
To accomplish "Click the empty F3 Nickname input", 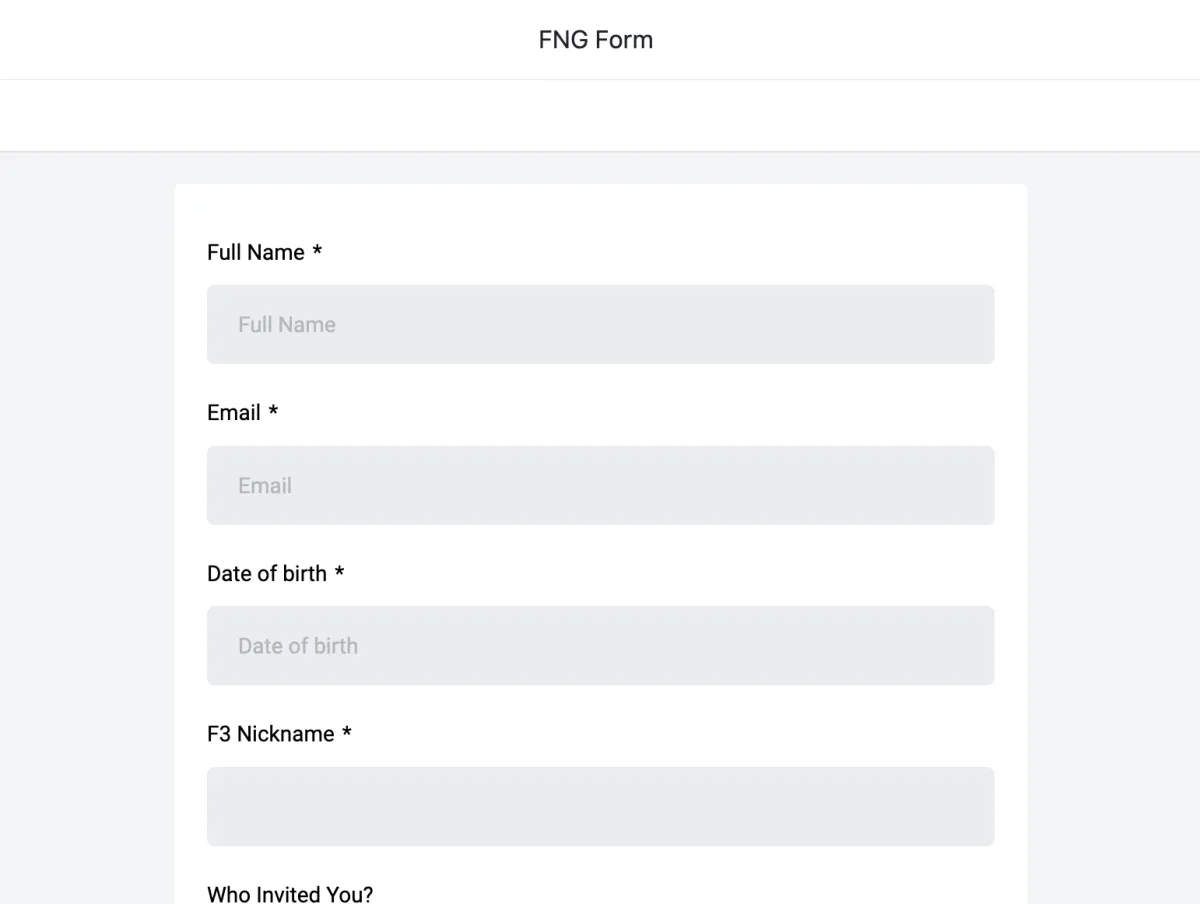I will click(600, 806).
